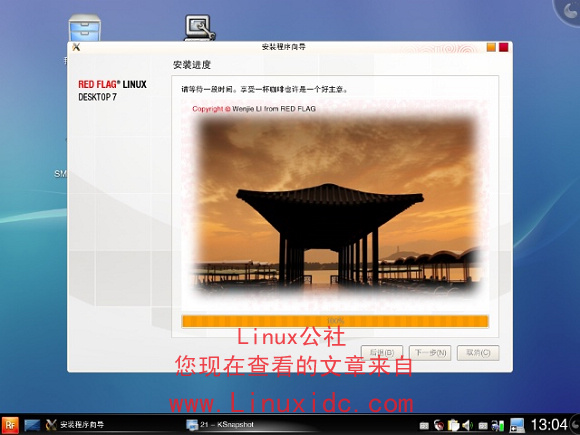
Task: Click the orange installation progress bar
Action: (335, 321)
